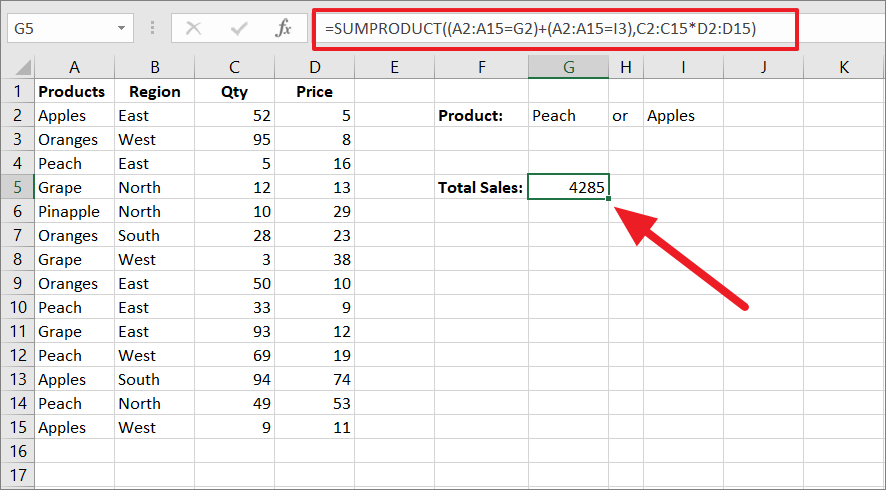Click the Product: label cell
886x490 pixels.
pos(481,115)
